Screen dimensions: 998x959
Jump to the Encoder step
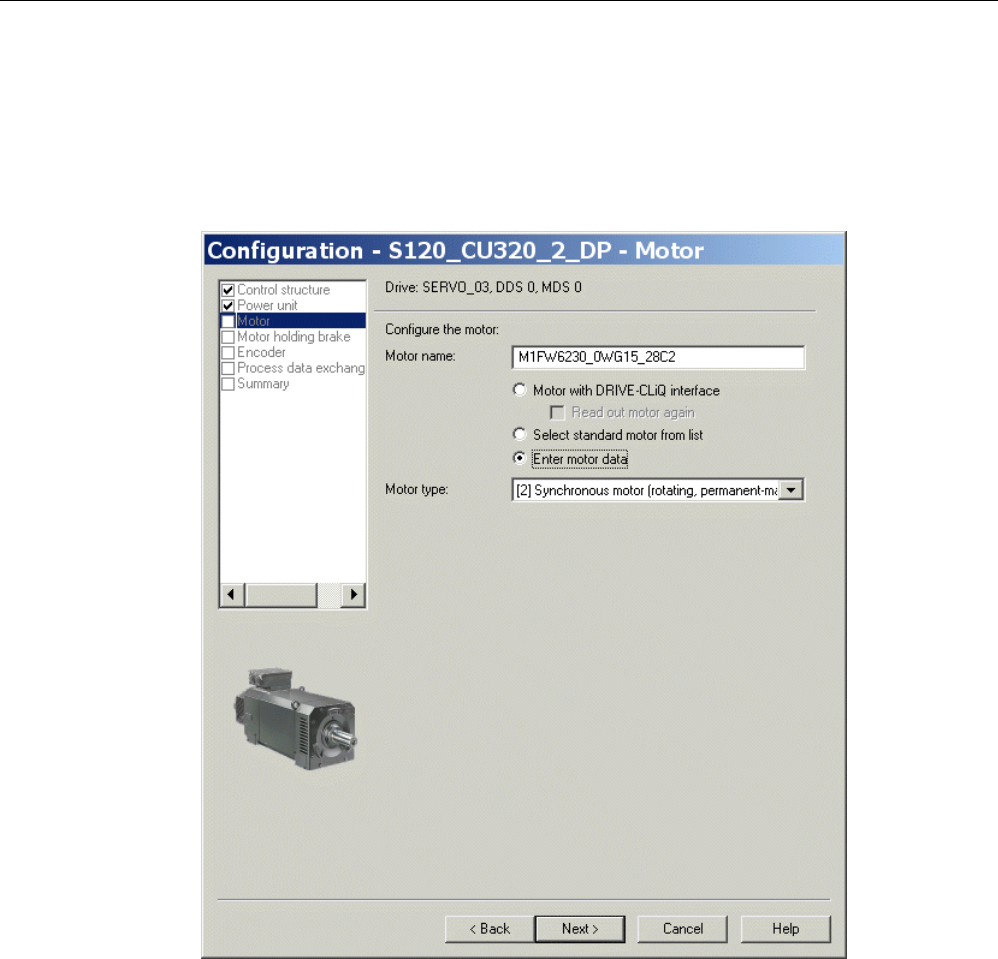262,353
